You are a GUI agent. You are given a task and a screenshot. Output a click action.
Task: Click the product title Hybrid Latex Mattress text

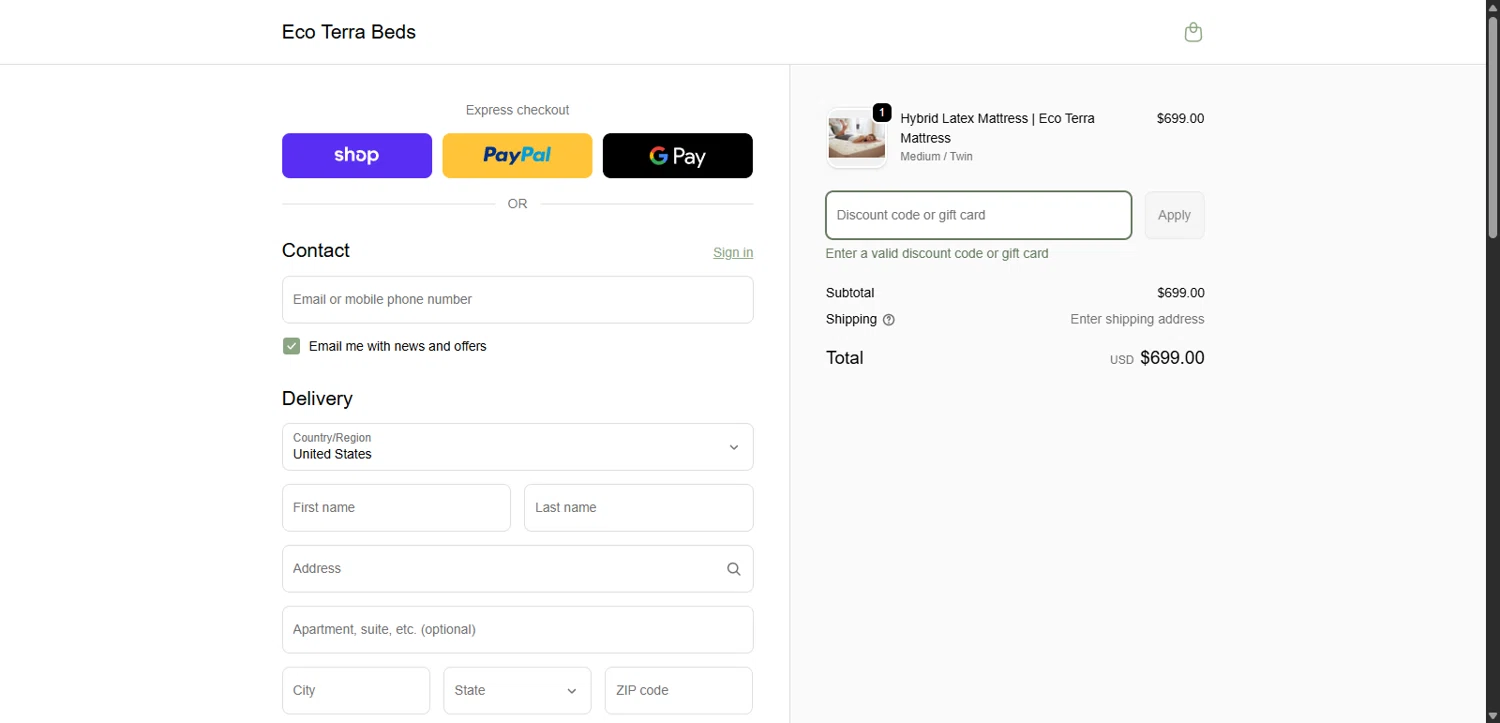click(997, 128)
